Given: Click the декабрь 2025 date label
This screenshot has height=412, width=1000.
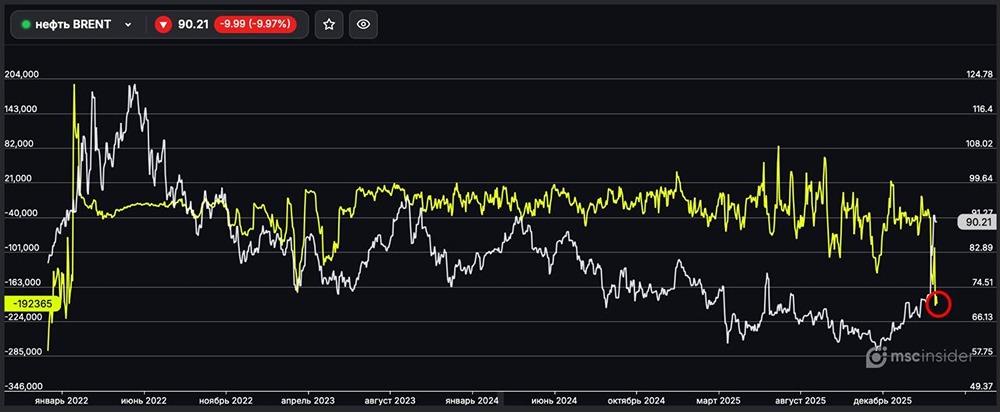Looking at the screenshot, I should [x=883, y=401].
